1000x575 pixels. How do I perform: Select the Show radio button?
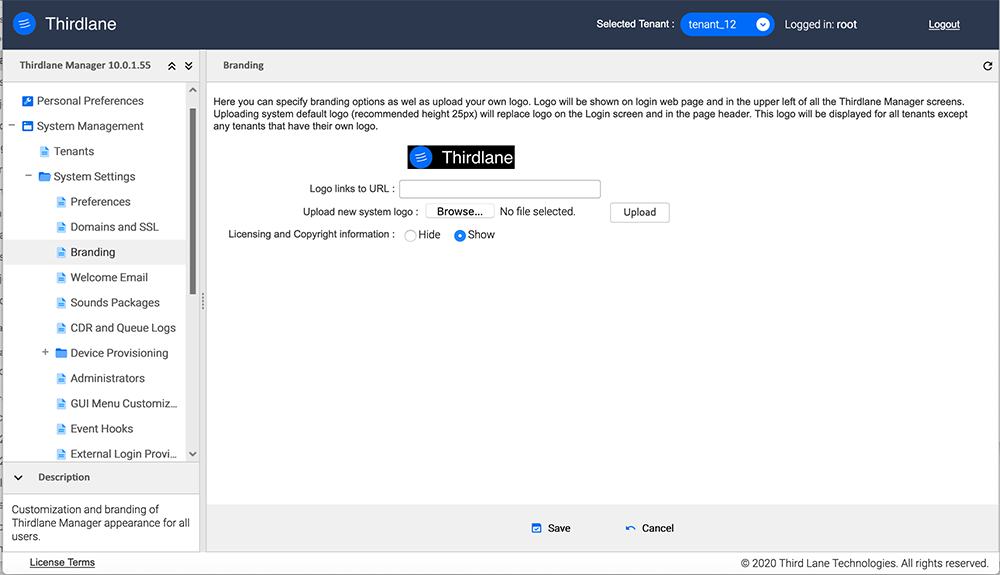tap(460, 235)
